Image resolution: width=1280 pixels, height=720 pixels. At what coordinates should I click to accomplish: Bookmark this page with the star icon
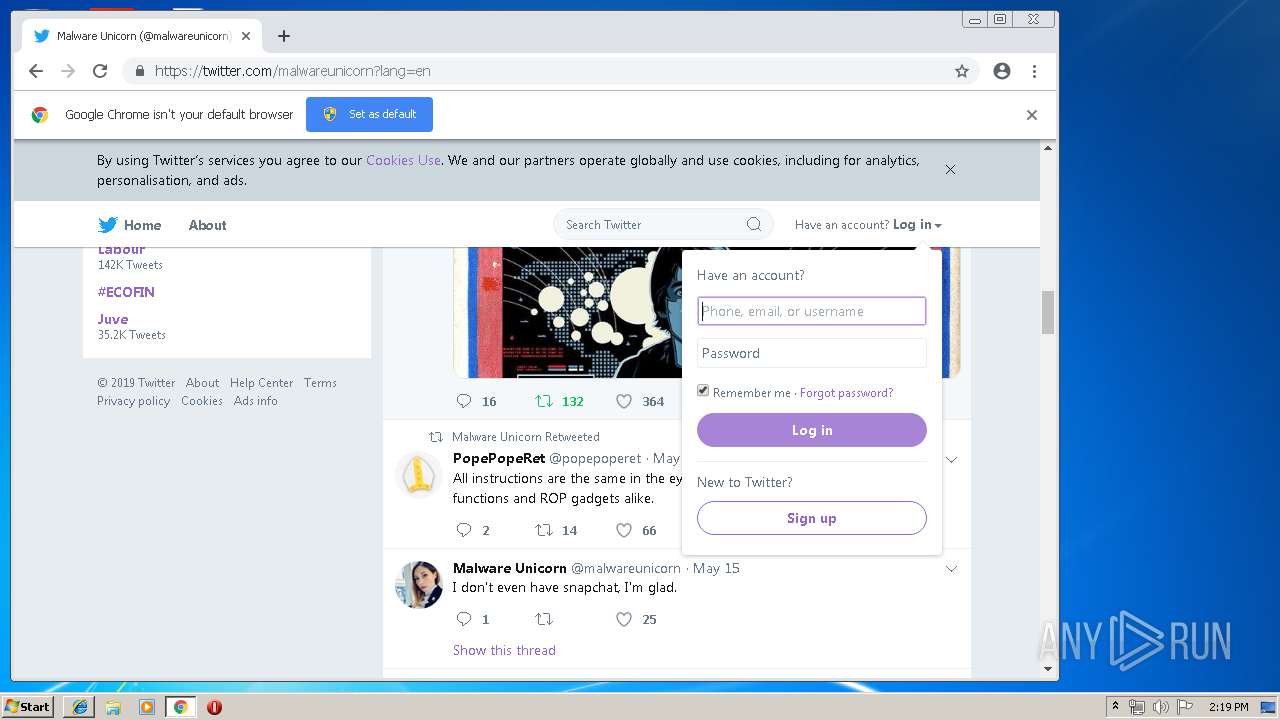pos(962,71)
